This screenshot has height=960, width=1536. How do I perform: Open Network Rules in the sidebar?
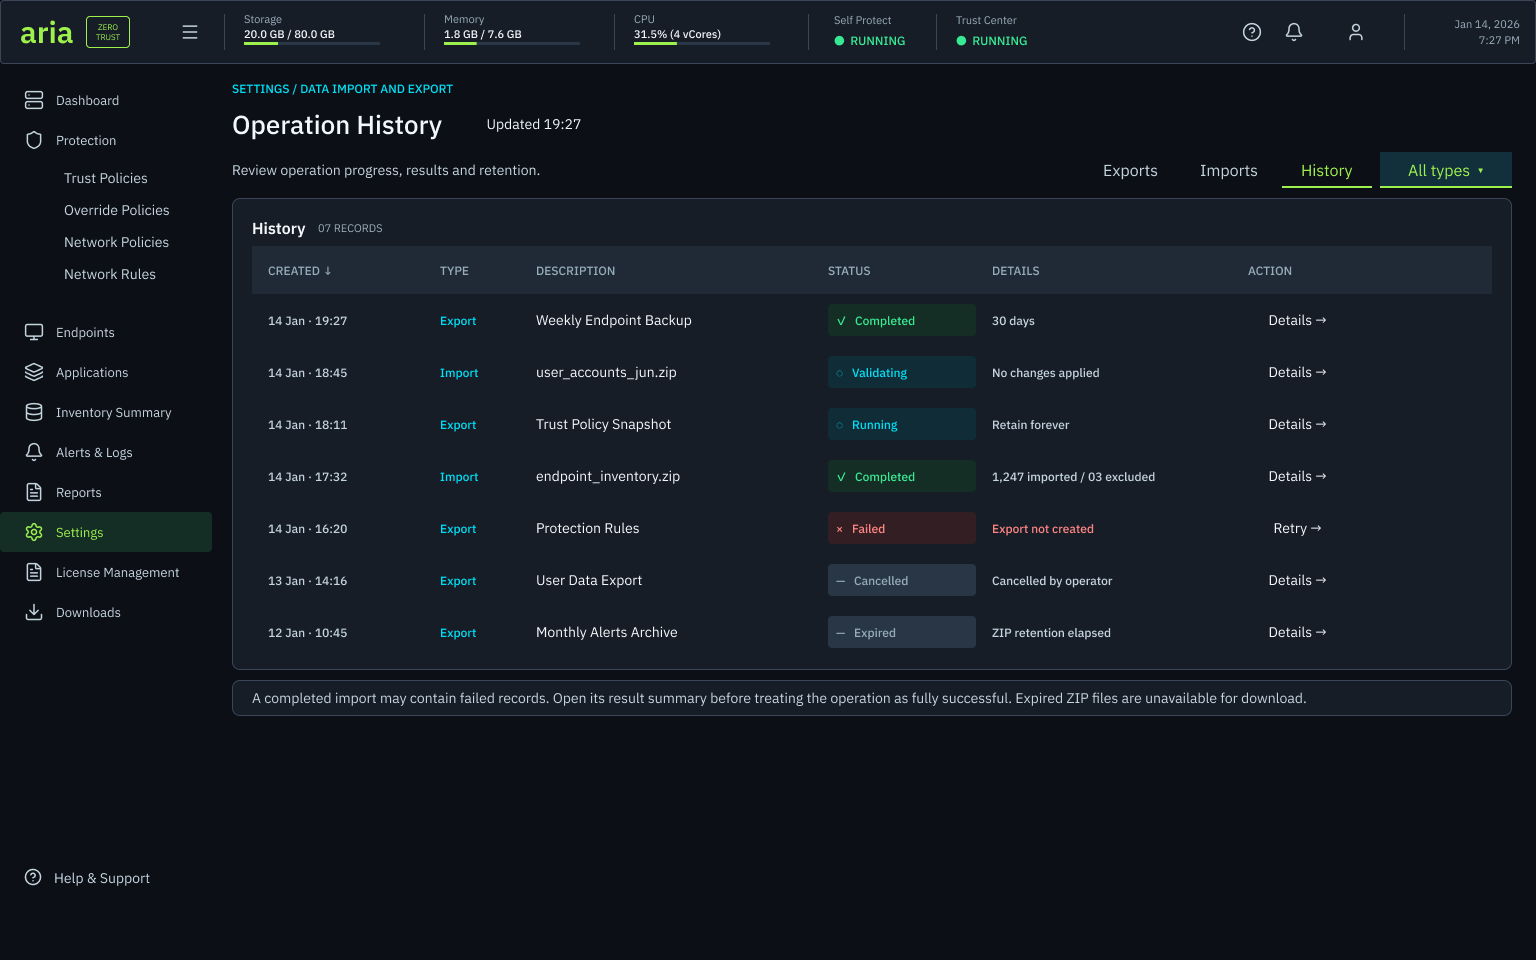pyautogui.click(x=110, y=274)
